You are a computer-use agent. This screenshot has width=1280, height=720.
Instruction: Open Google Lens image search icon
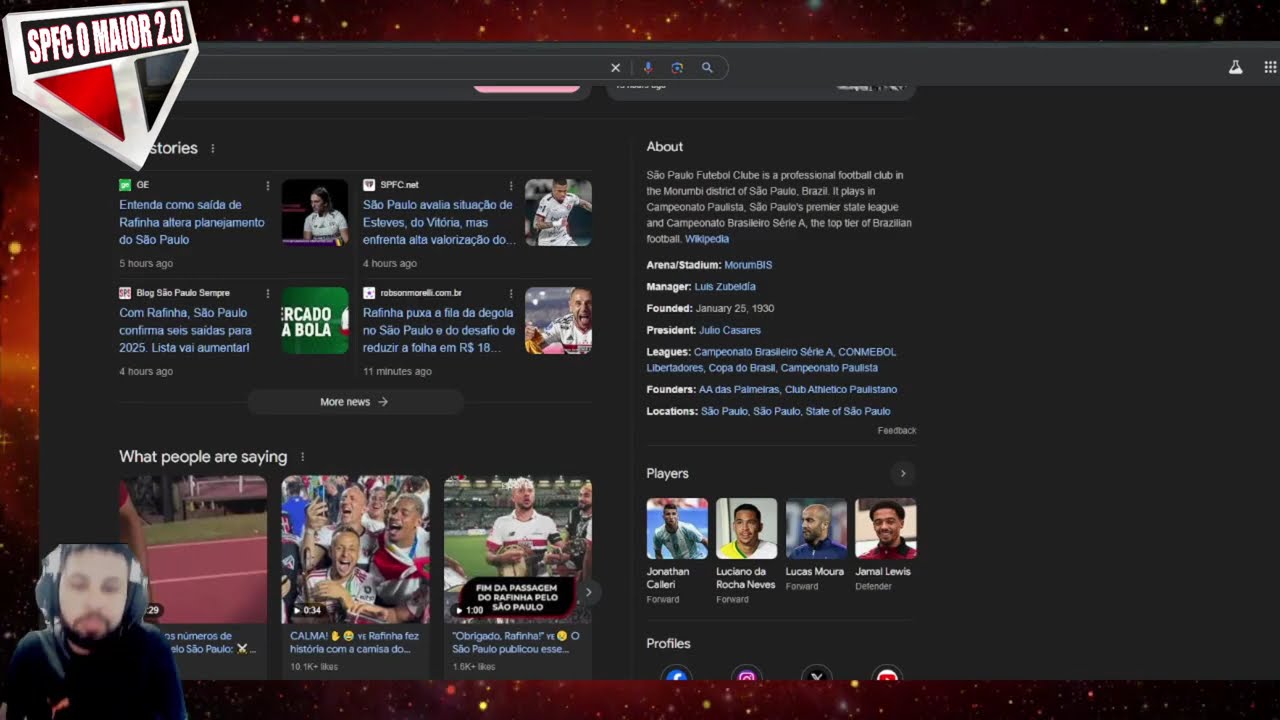(677, 68)
